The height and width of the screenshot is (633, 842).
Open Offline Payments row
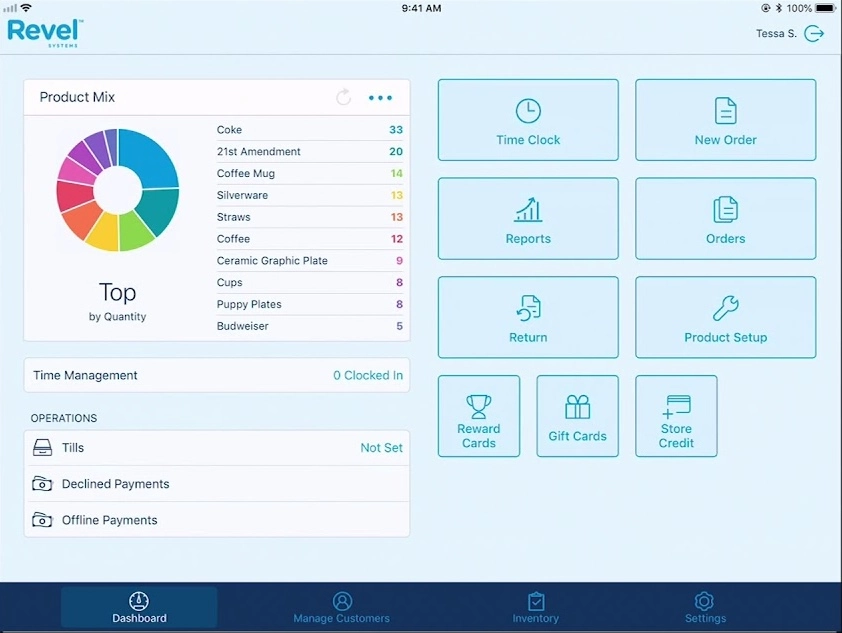(217, 520)
